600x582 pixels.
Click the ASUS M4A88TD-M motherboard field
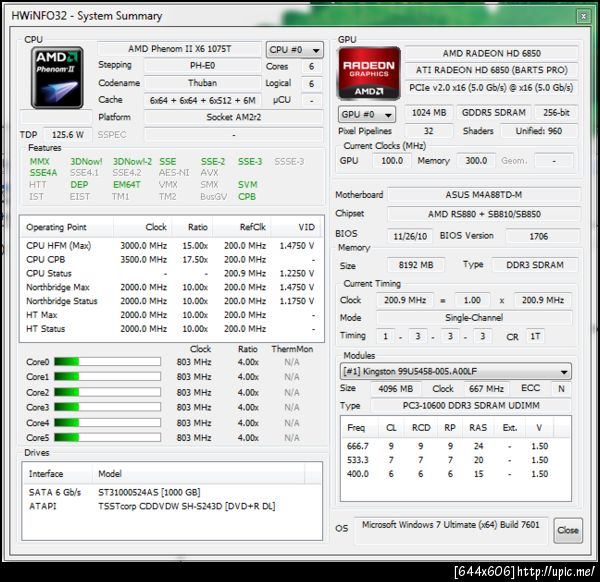pyautogui.click(x=484, y=195)
